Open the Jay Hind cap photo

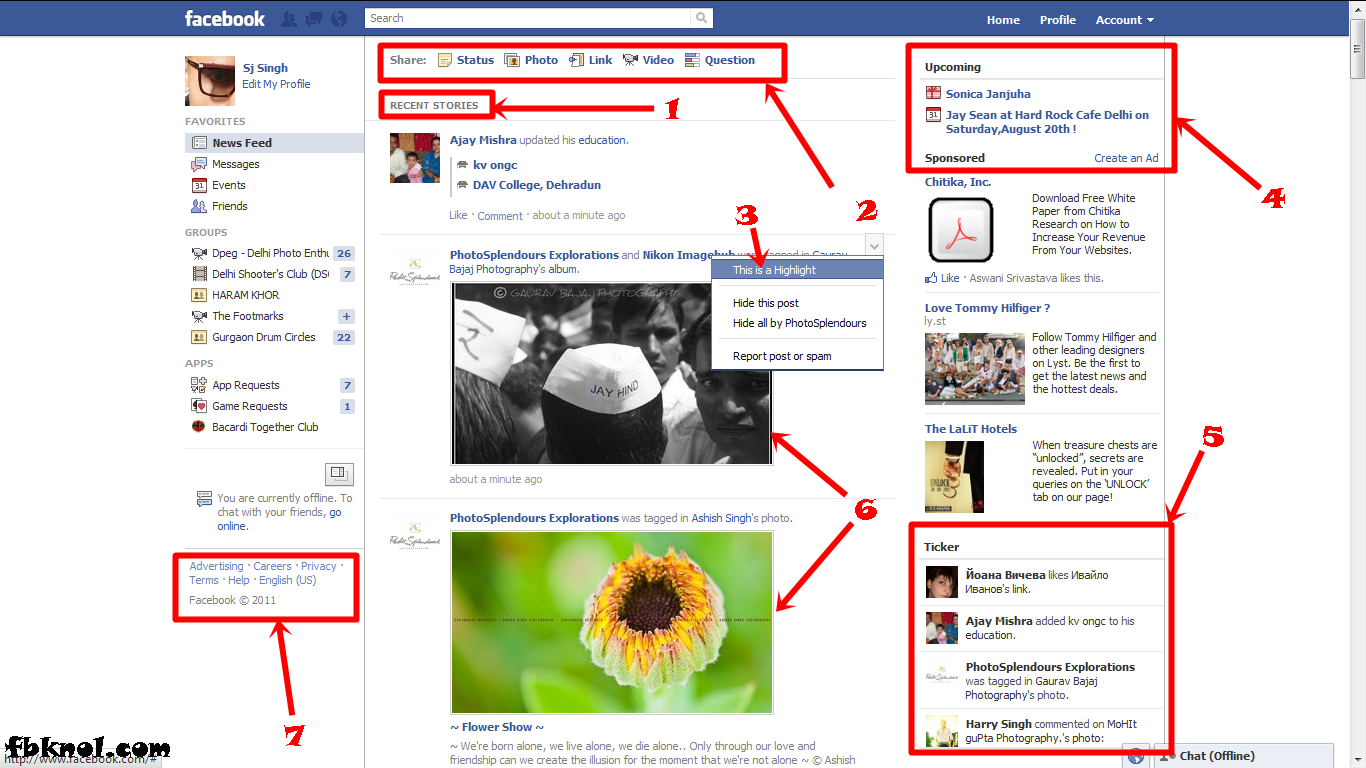pos(611,373)
